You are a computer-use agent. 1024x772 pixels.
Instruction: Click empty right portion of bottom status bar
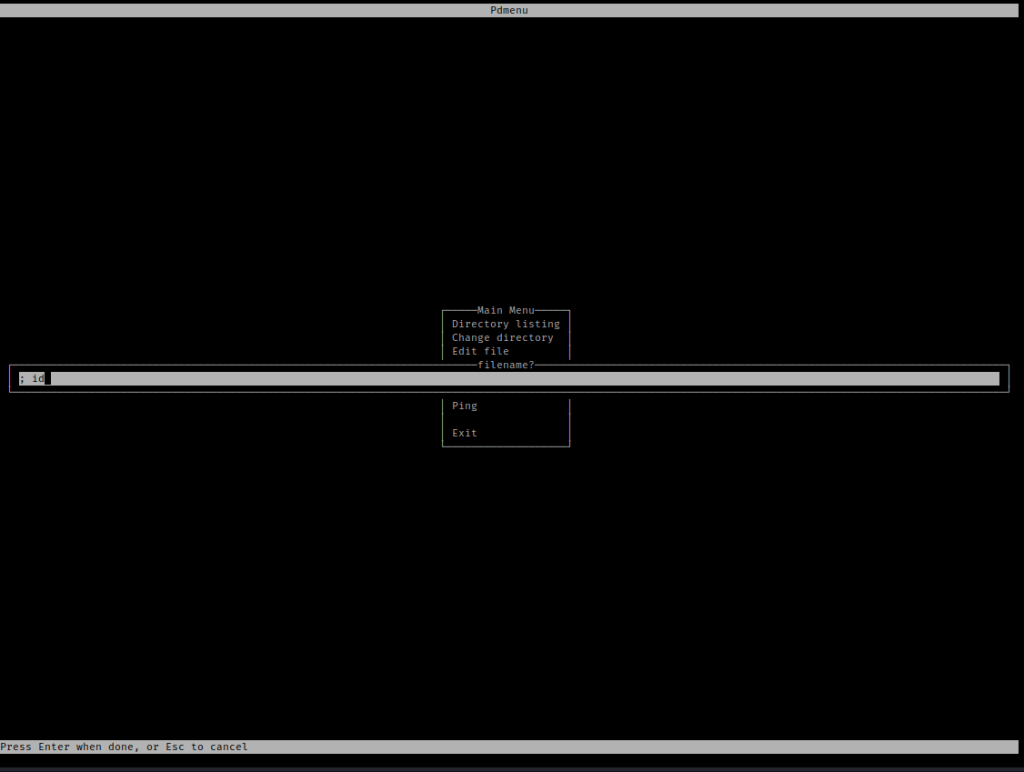pos(700,747)
